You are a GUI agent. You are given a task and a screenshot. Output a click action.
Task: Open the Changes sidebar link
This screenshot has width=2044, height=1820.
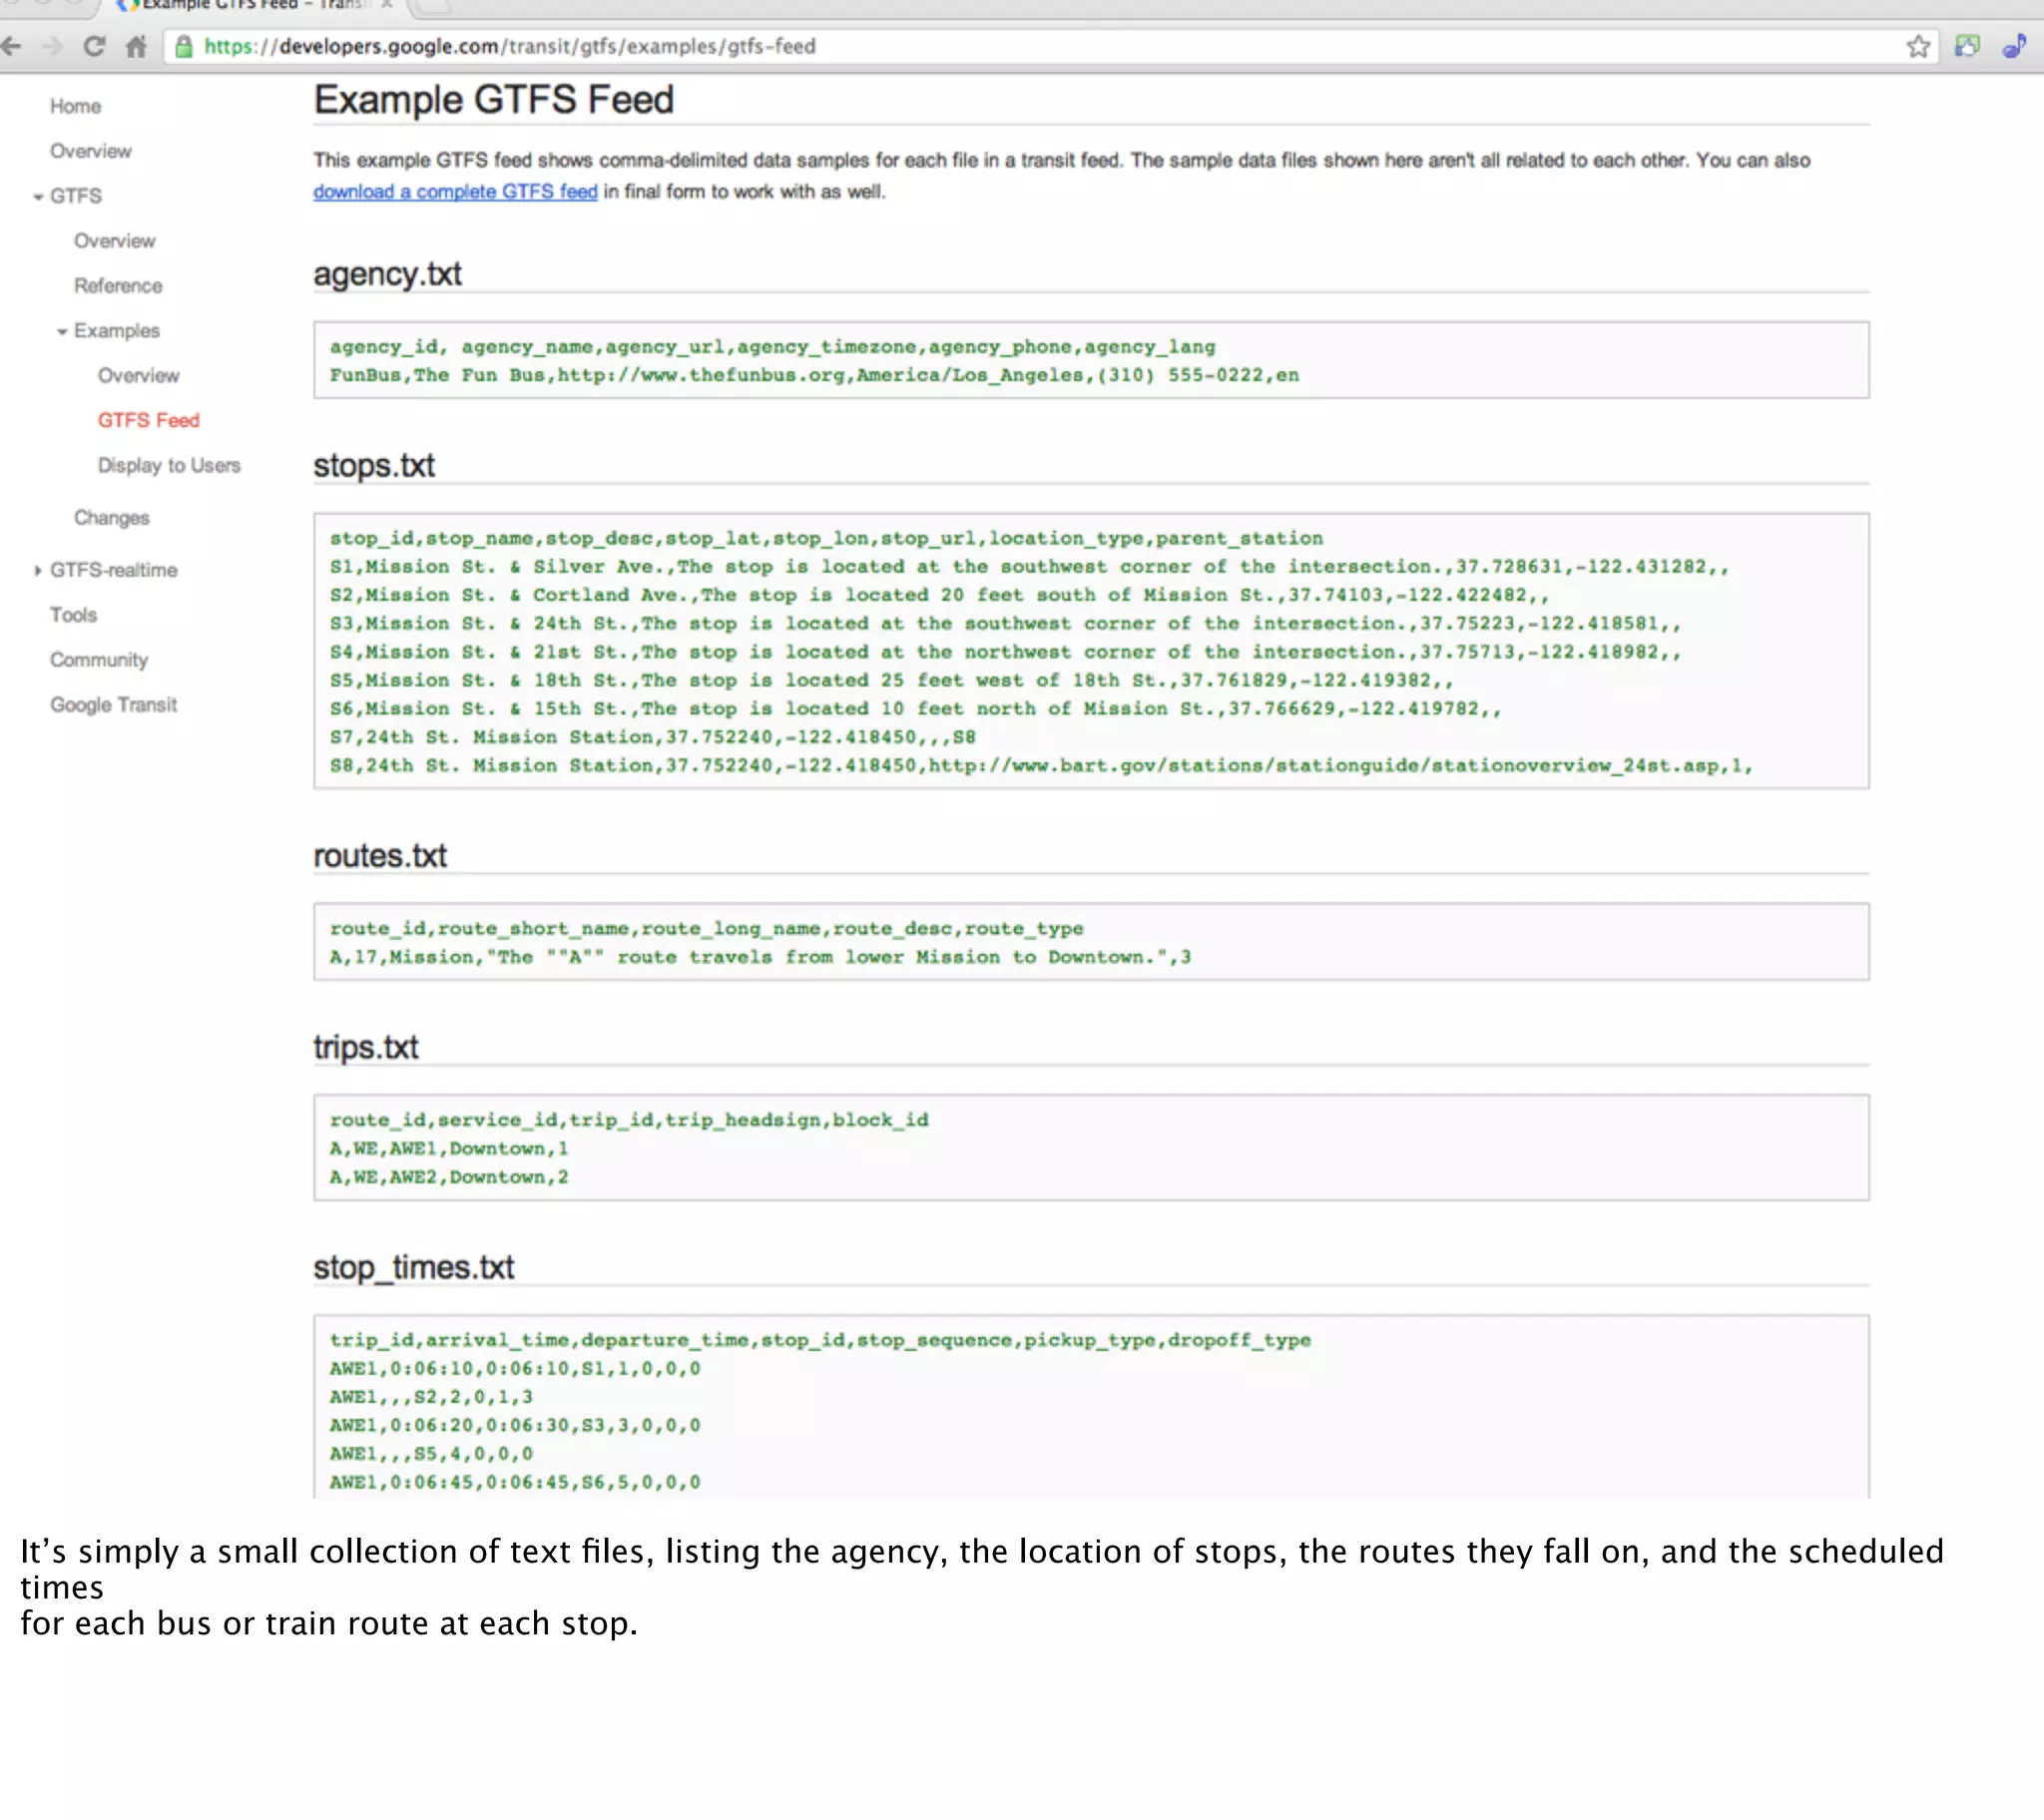[111, 518]
